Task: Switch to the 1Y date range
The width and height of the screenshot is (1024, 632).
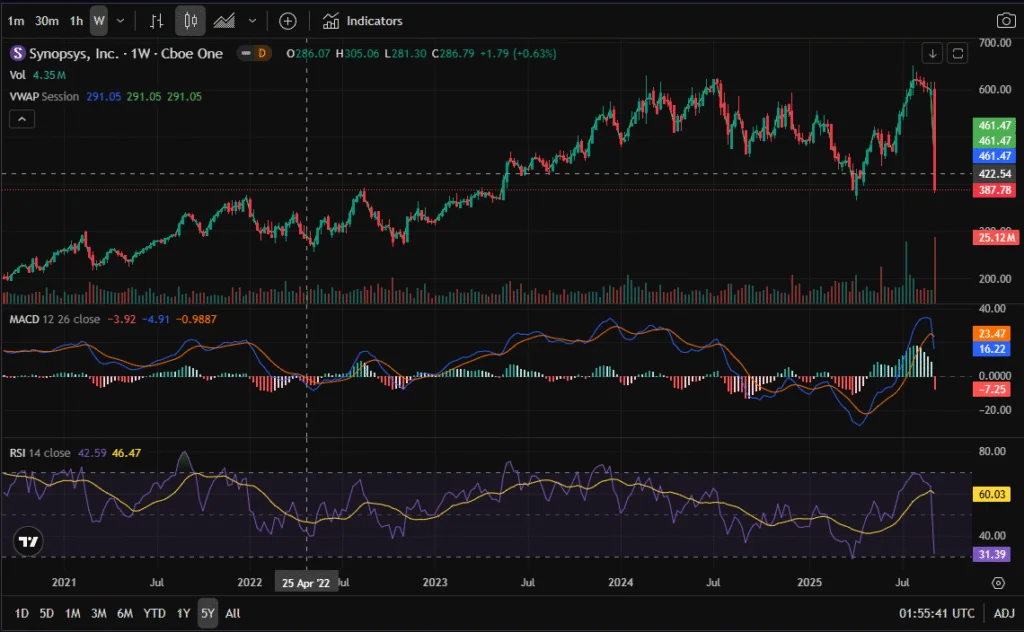Action: pyautogui.click(x=182, y=613)
